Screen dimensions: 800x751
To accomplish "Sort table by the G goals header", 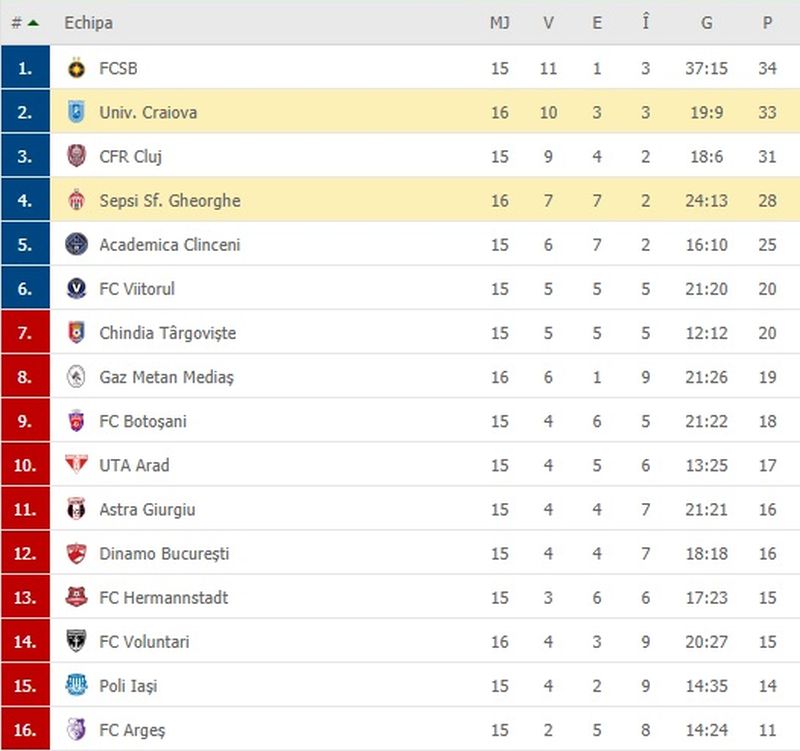I will (x=706, y=23).
